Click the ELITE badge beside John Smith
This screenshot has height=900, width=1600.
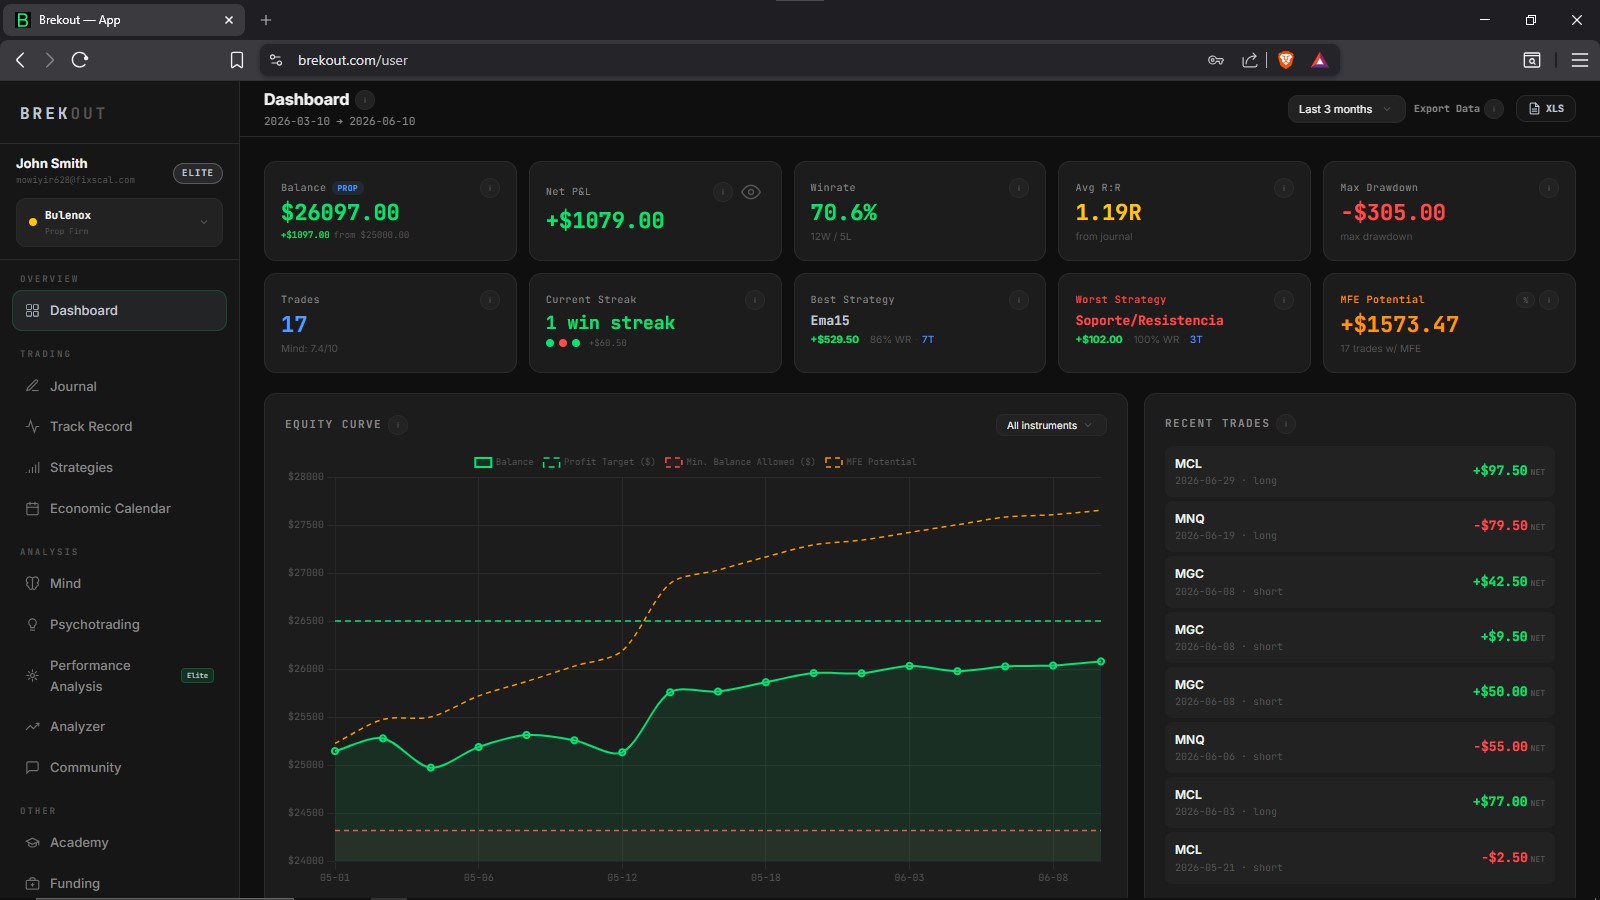(x=198, y=173)
